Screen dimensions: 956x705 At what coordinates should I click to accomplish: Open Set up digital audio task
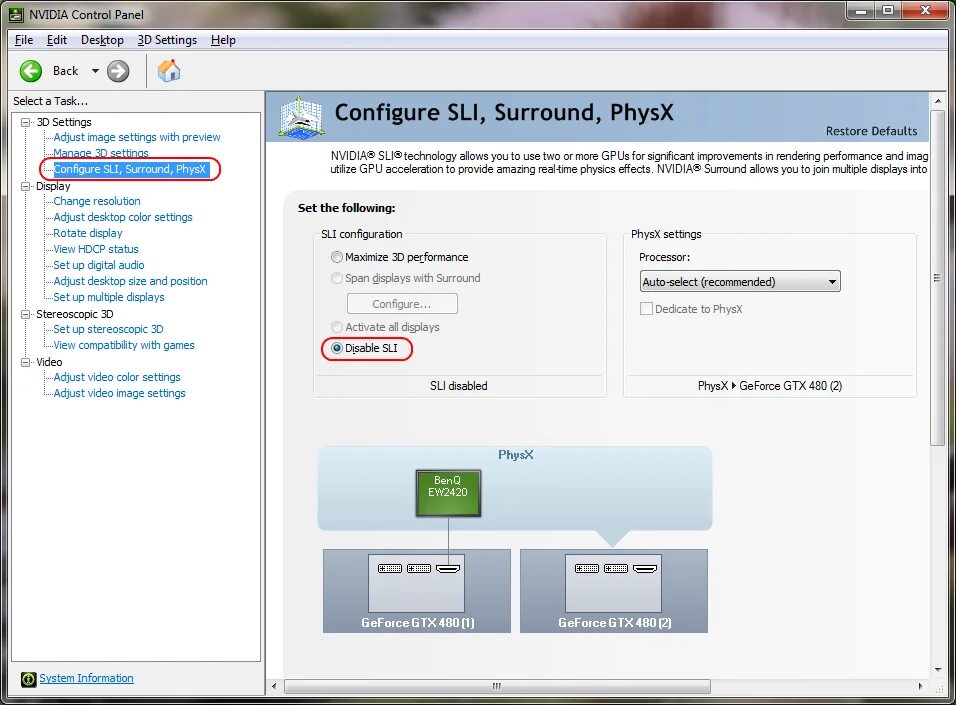pos(99,265)
